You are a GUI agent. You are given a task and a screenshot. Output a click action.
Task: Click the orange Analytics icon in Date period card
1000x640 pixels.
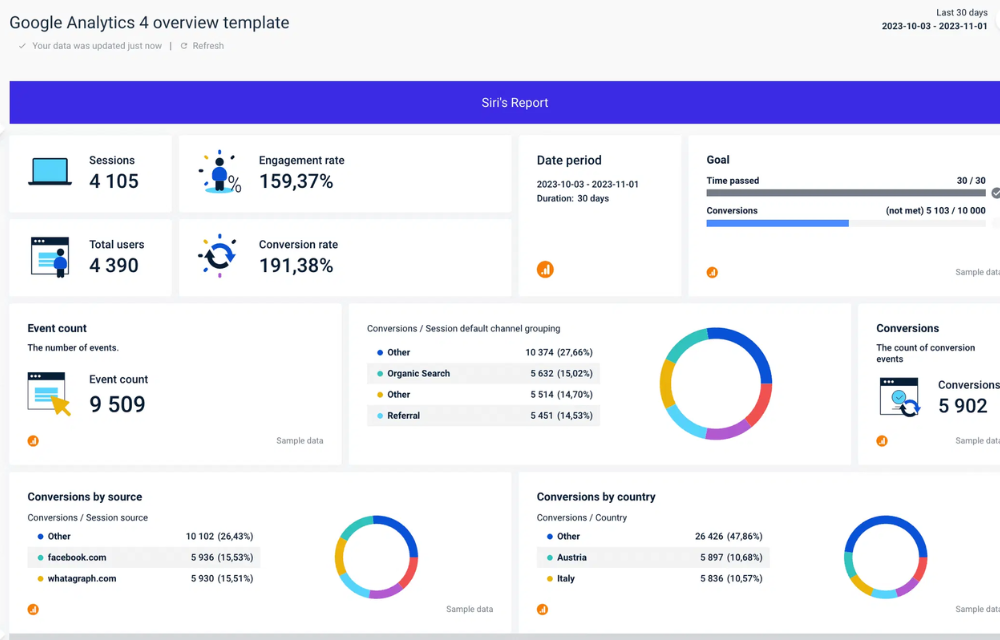pos(545,269)
